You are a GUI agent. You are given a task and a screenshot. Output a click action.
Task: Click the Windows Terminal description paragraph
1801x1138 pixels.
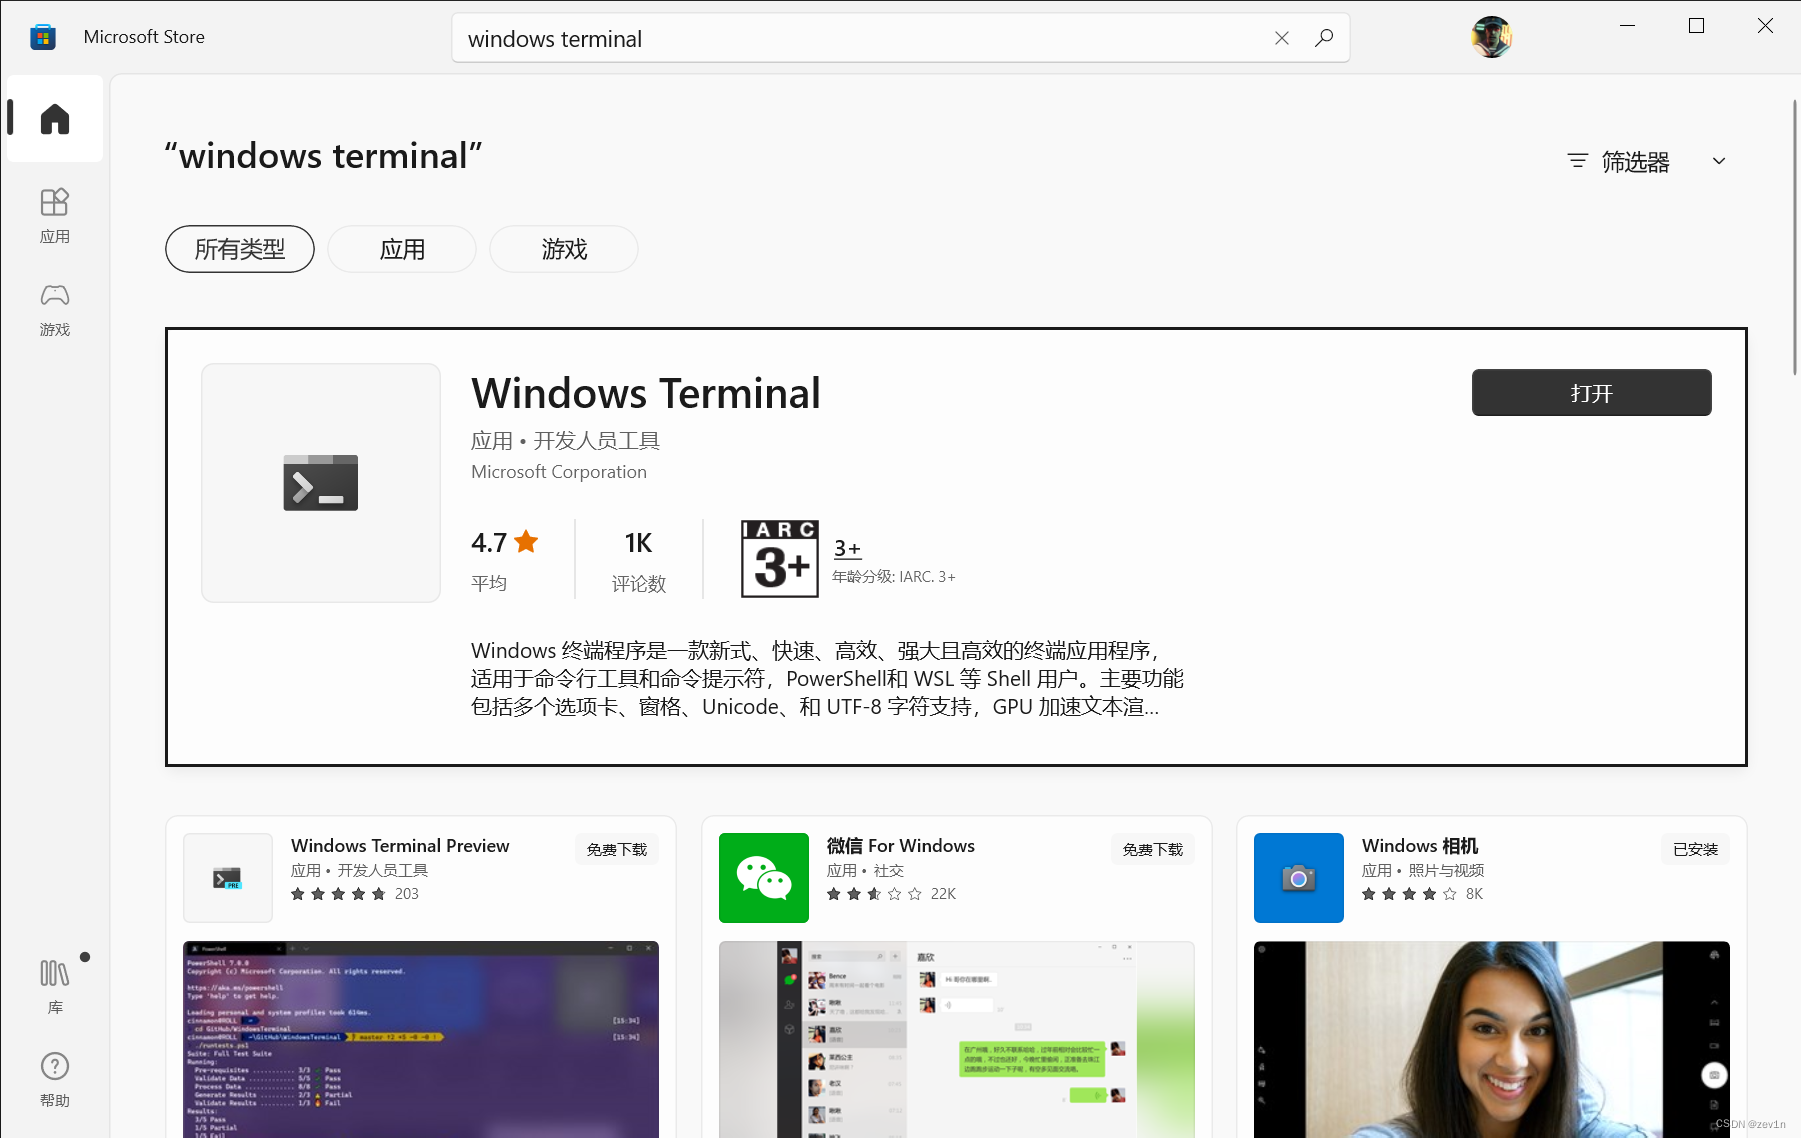pos(827,679)
